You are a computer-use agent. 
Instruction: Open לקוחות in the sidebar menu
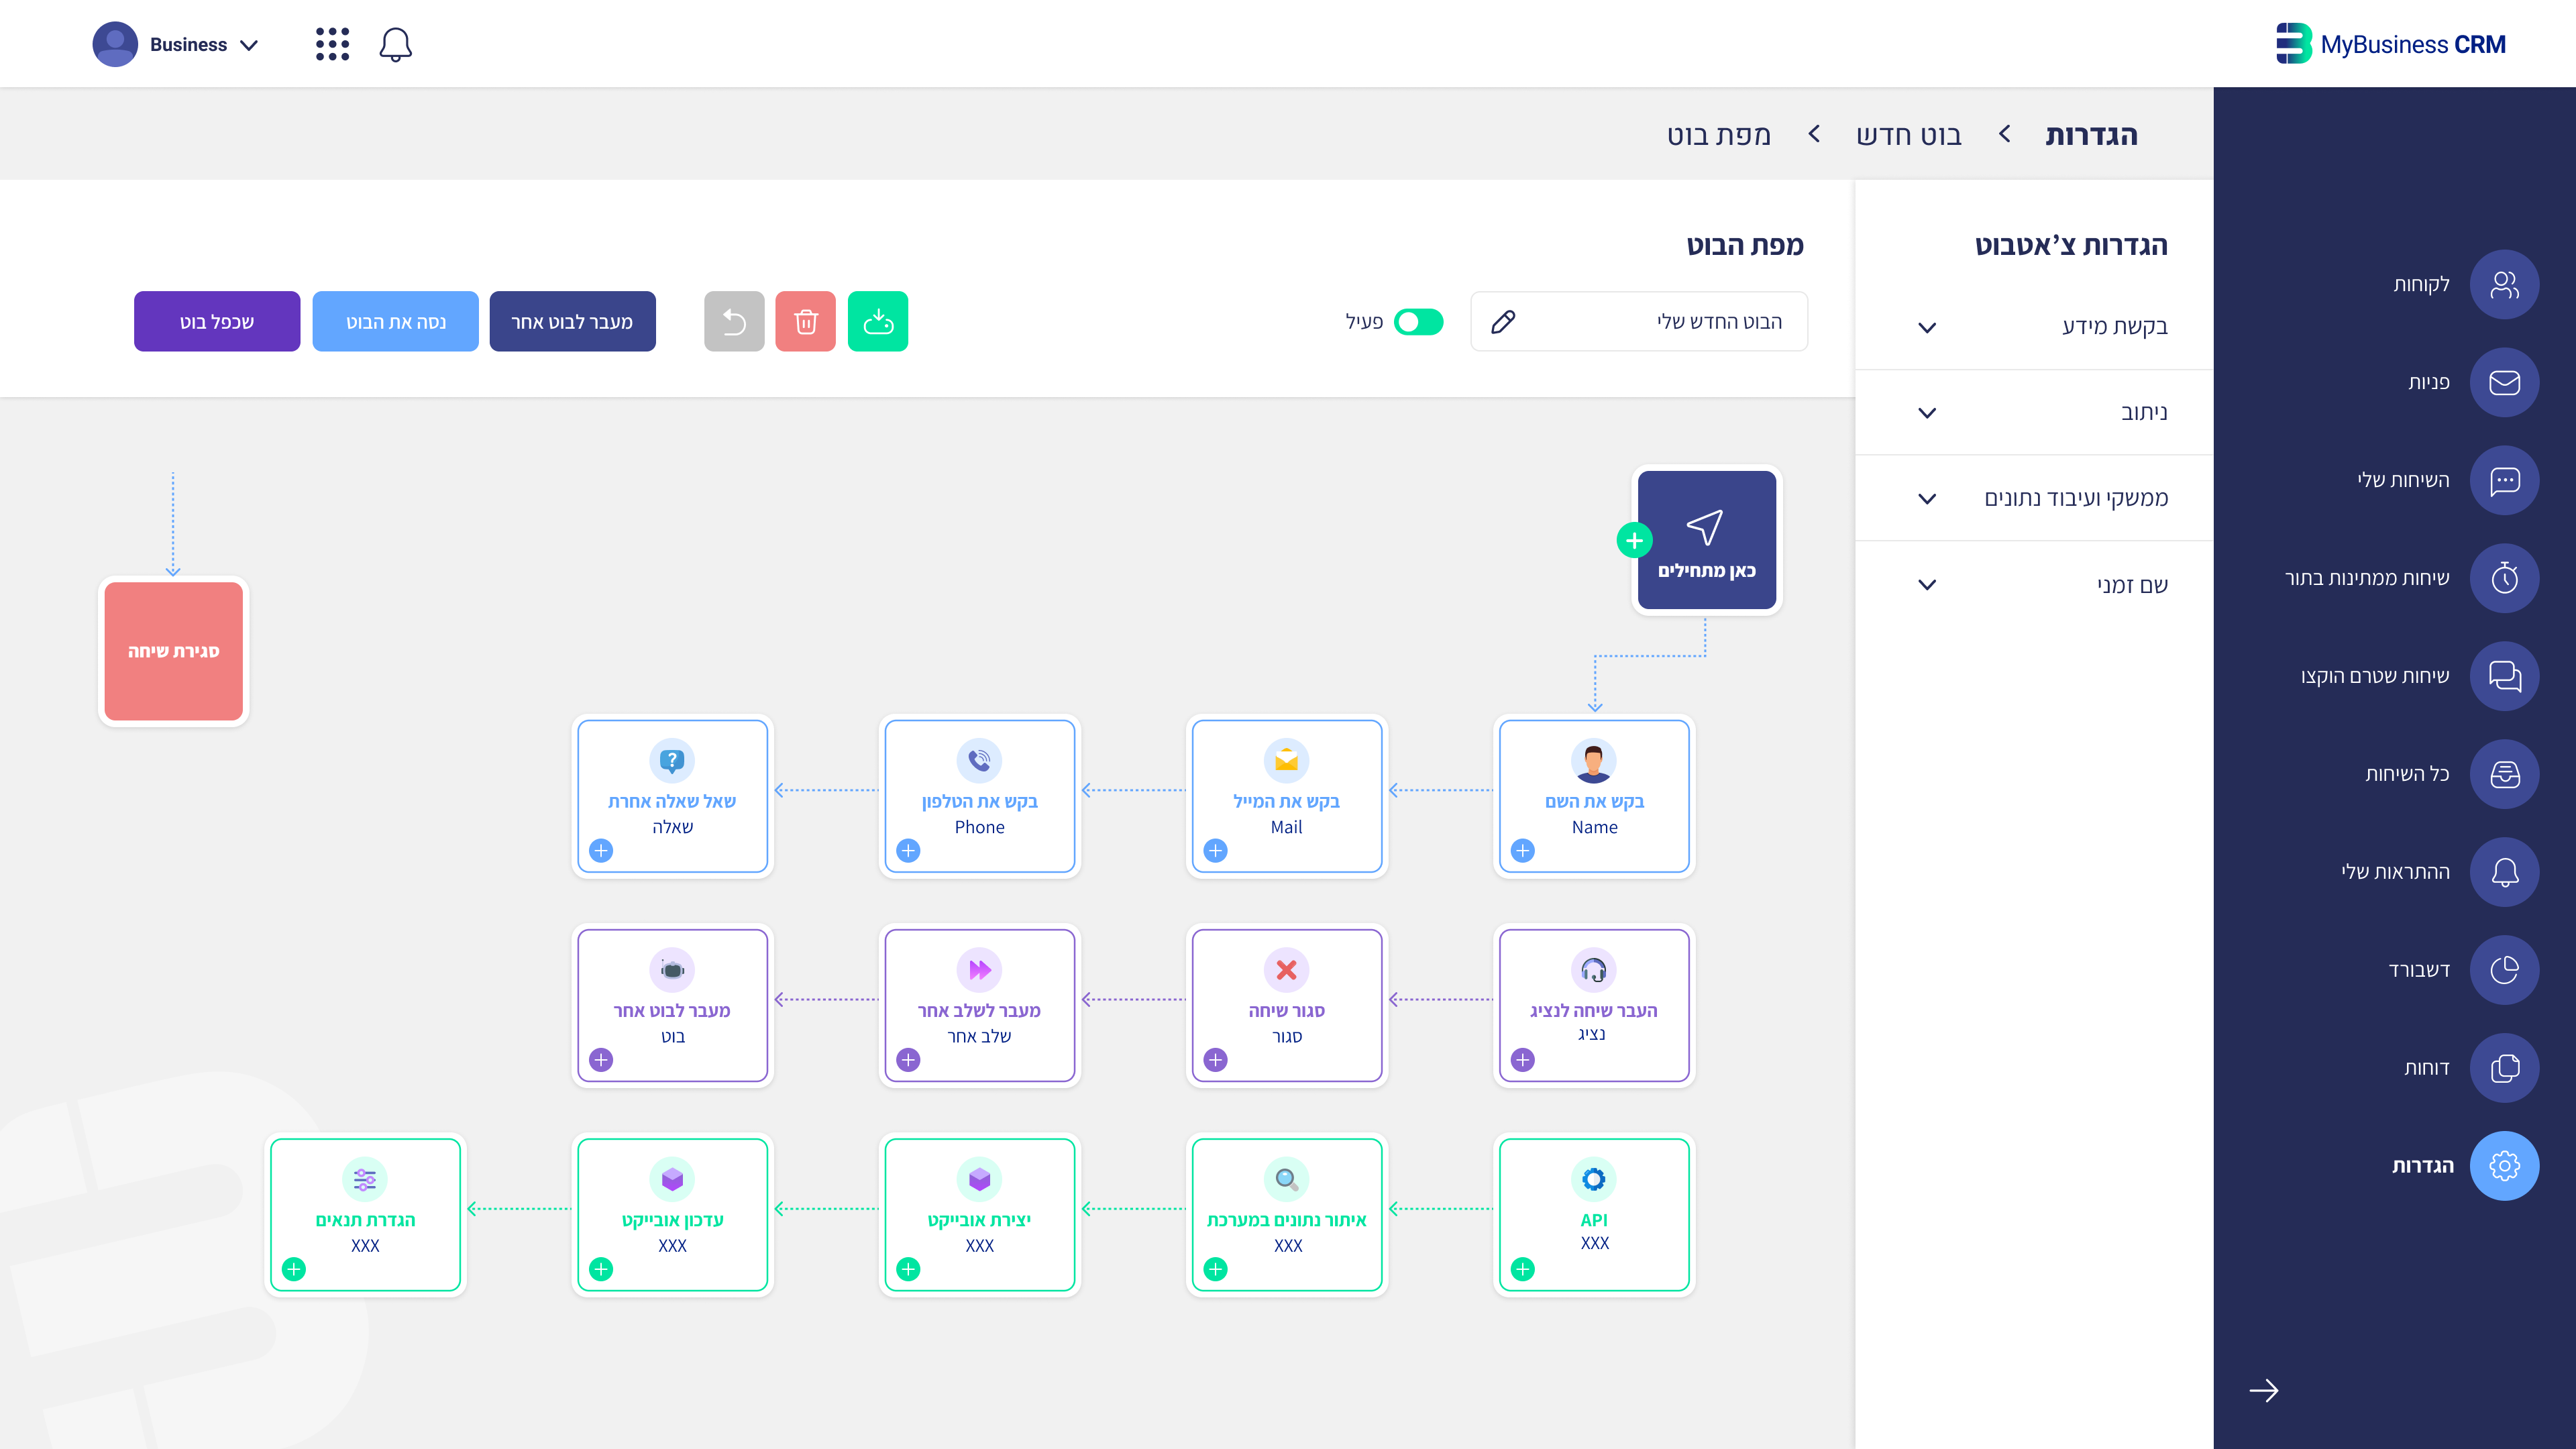click(2504, 285)
